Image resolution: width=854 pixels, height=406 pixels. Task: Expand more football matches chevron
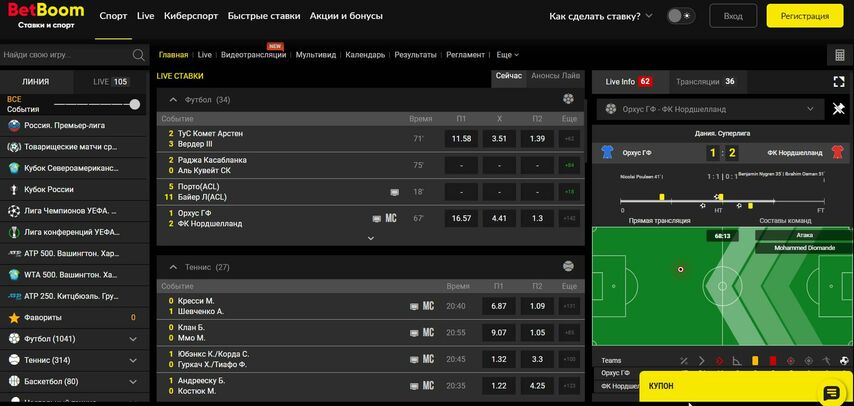371,238
